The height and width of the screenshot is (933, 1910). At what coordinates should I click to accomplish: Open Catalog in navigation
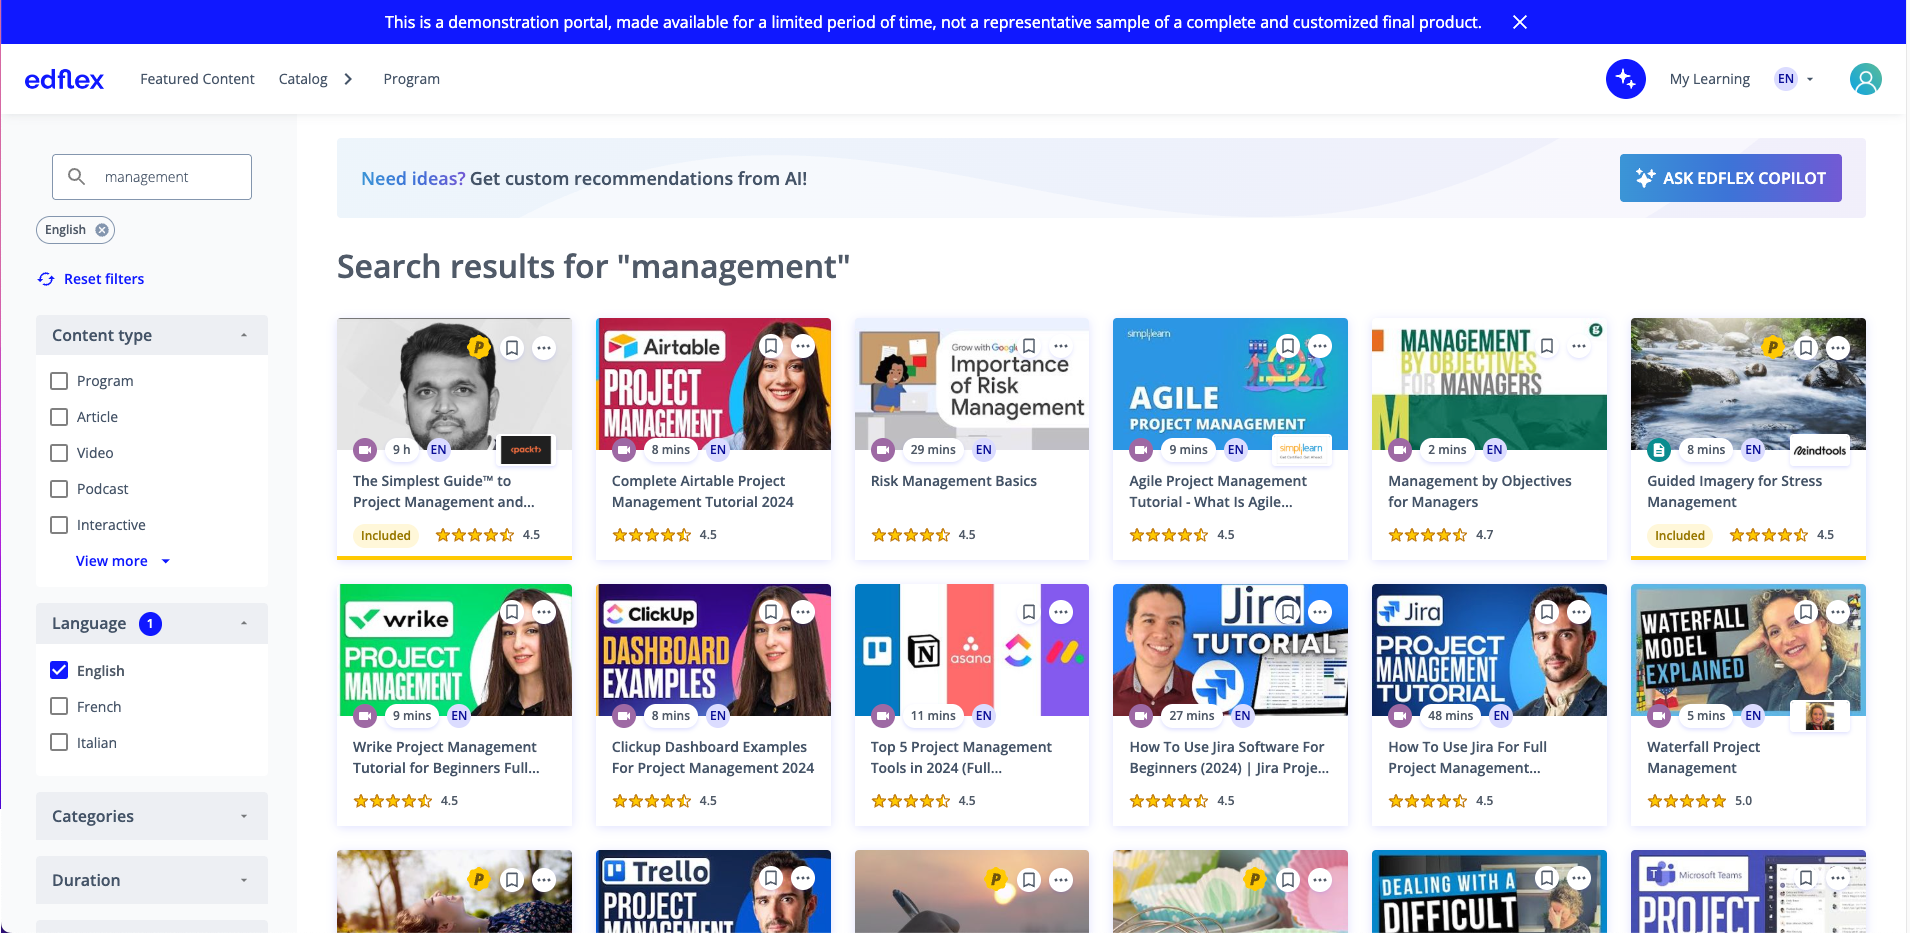click(x=303, y=79)
